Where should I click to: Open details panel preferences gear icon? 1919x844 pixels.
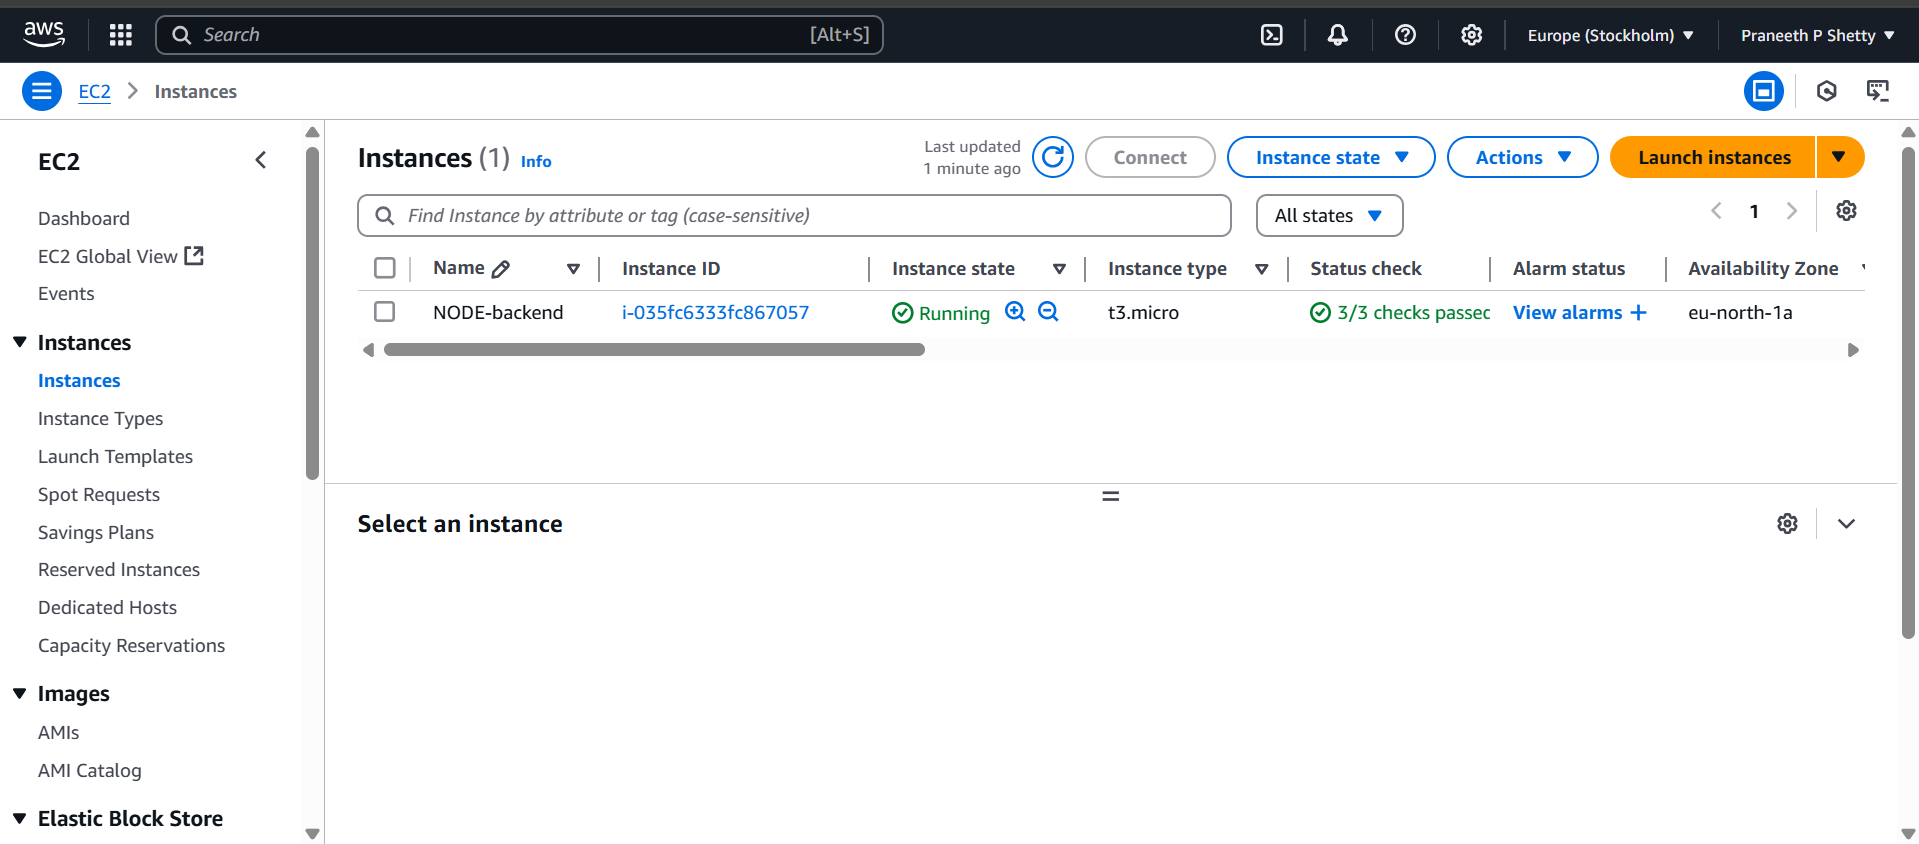(1787, 523)
